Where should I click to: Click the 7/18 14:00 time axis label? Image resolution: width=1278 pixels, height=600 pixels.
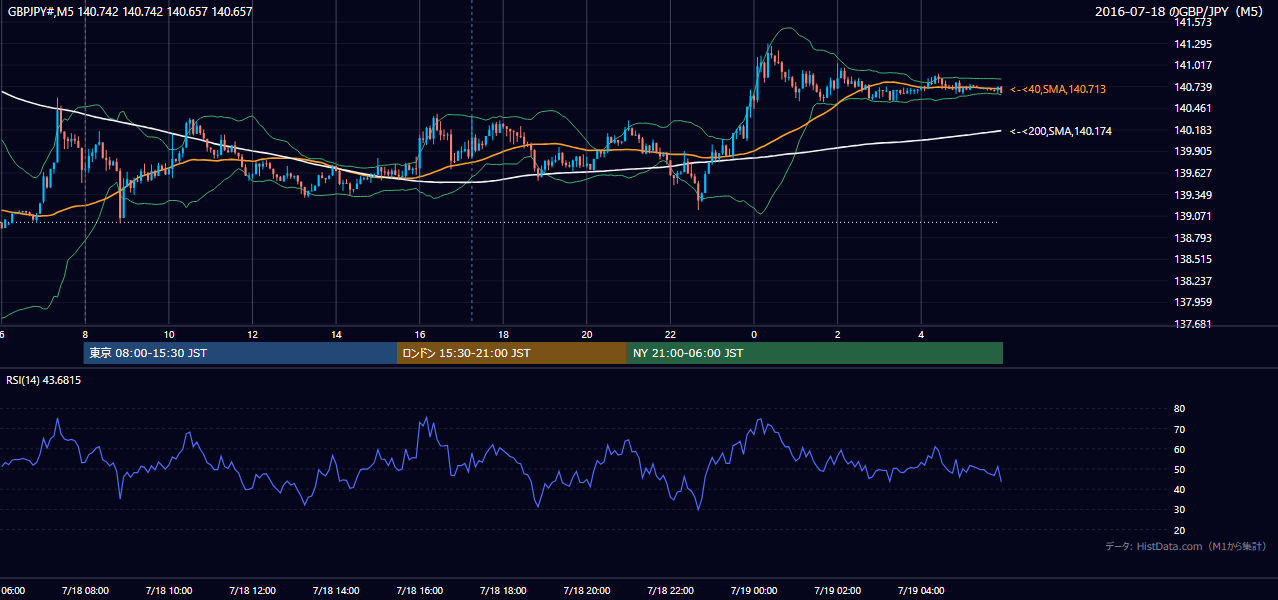pos(336,591)
